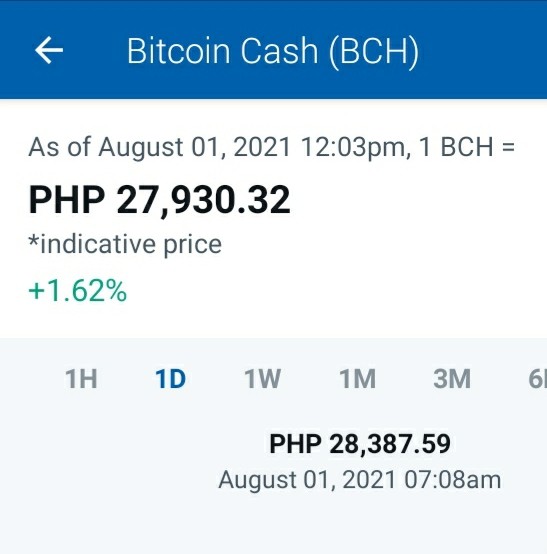
Task: Tap the PHP currency label in price
Action: (66, 200)
